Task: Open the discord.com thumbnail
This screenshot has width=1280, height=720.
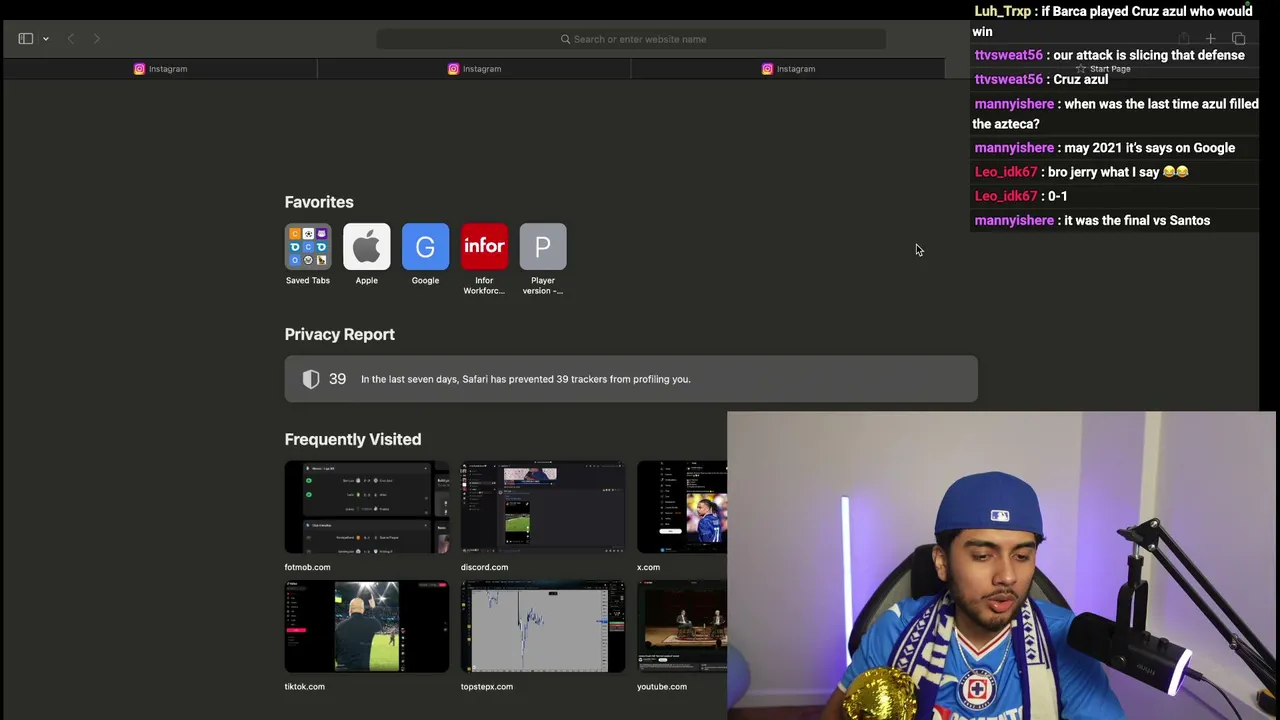Action: click(543, 507)
